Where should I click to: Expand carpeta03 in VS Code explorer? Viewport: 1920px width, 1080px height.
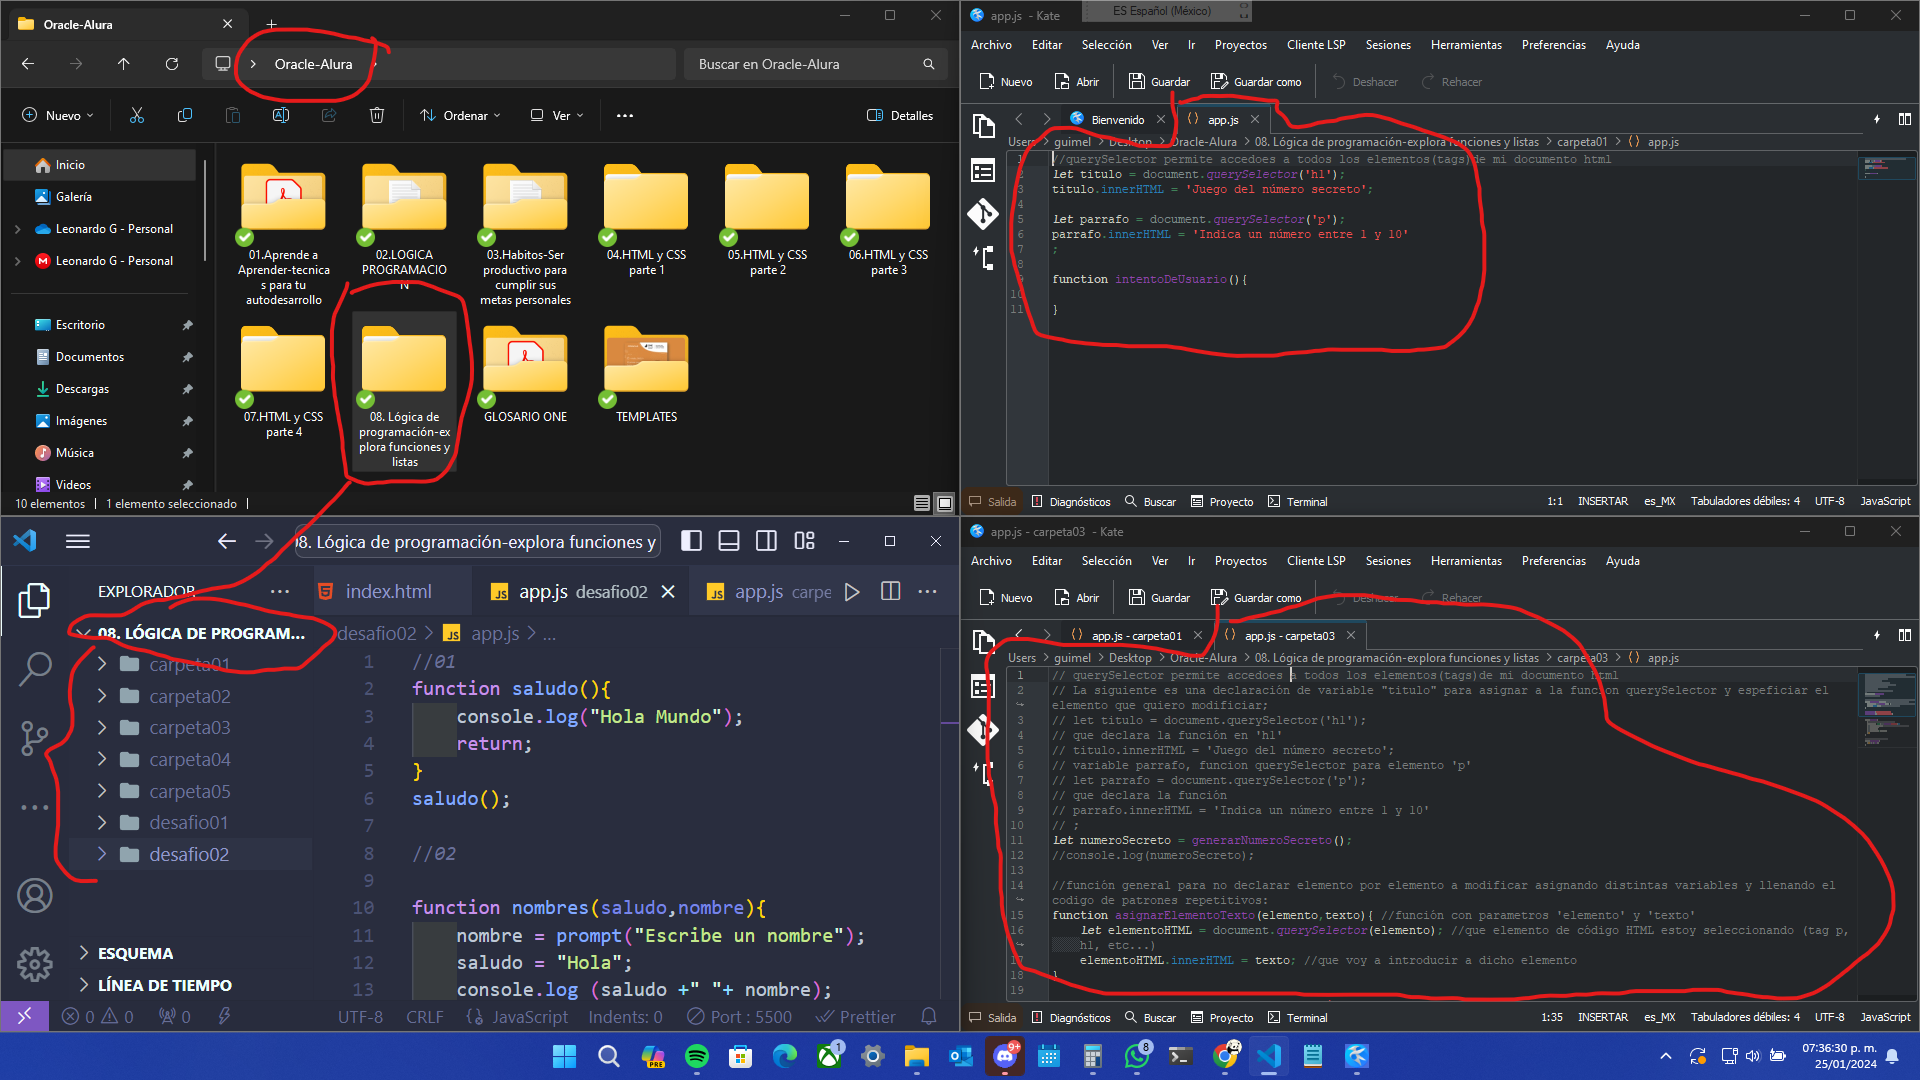(x=190, y=727)
